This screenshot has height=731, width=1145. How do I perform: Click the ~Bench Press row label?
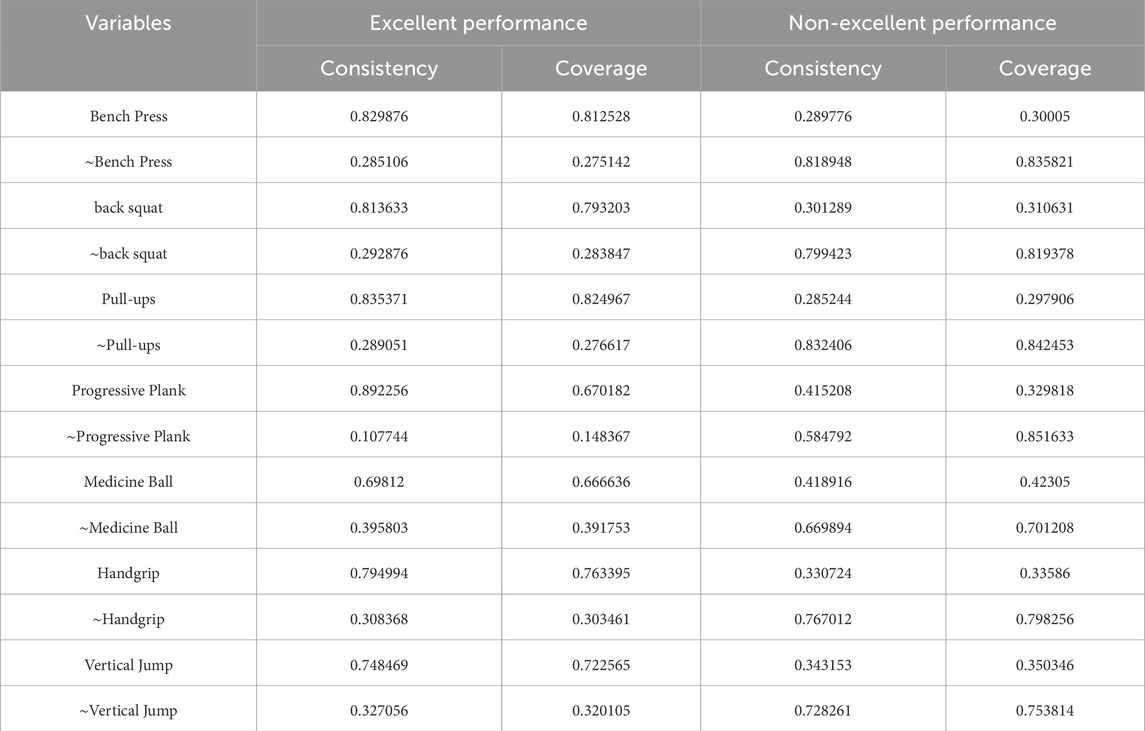pyautogui.click(x=128, y=162)
